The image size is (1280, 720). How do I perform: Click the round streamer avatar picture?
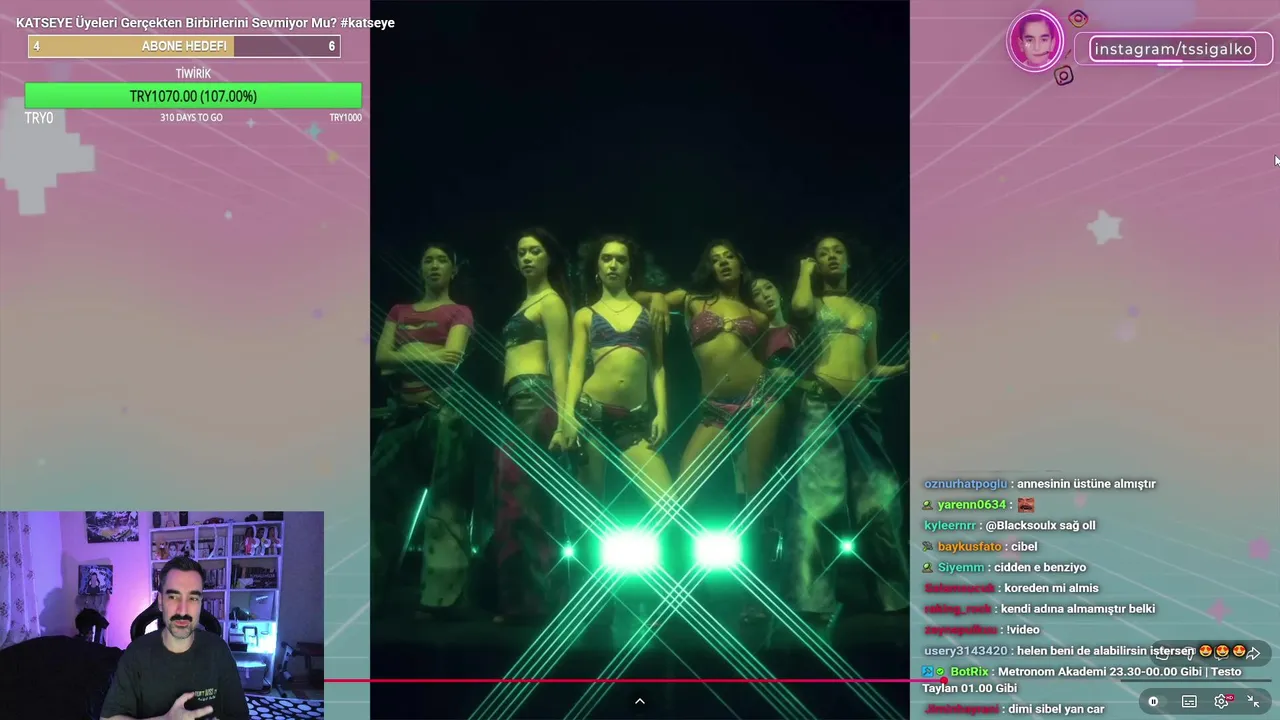pyautogui.click(x=1034, y=43)
